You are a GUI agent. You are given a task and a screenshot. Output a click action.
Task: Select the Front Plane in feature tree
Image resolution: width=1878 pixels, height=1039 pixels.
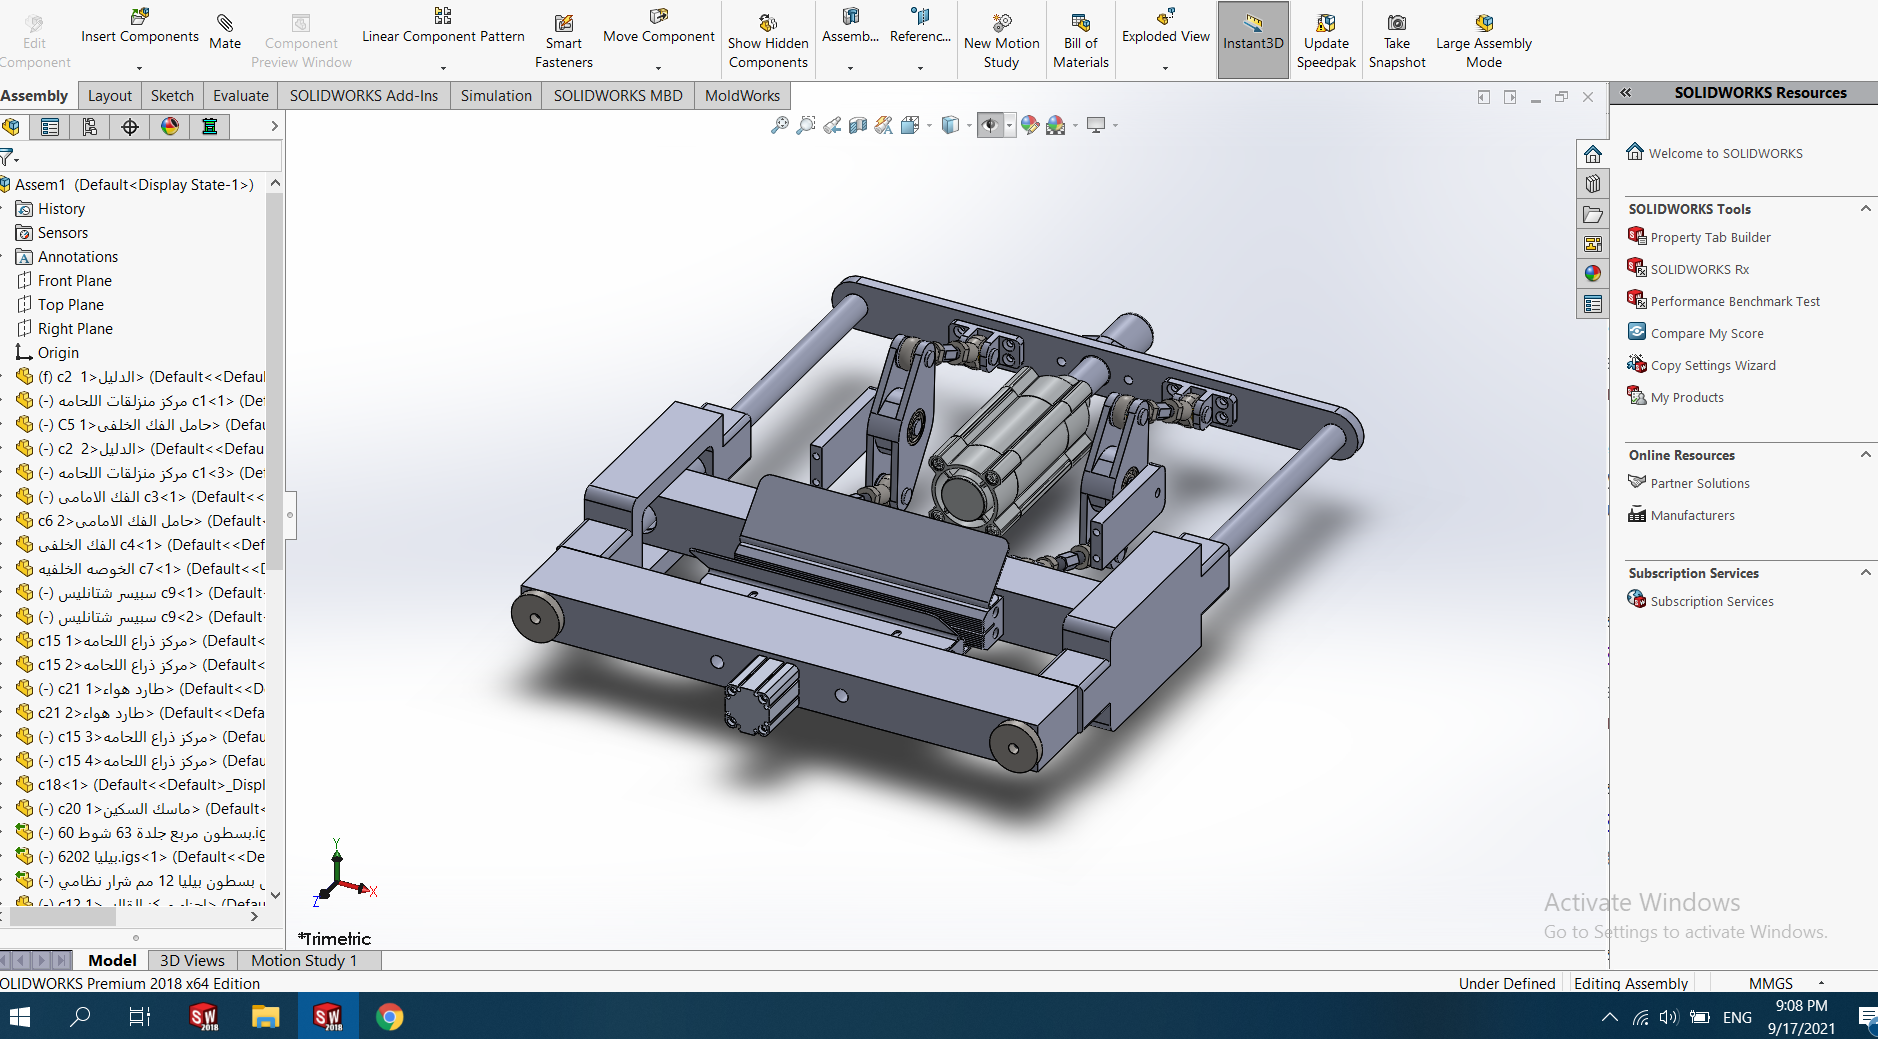[x=74, y=281]
